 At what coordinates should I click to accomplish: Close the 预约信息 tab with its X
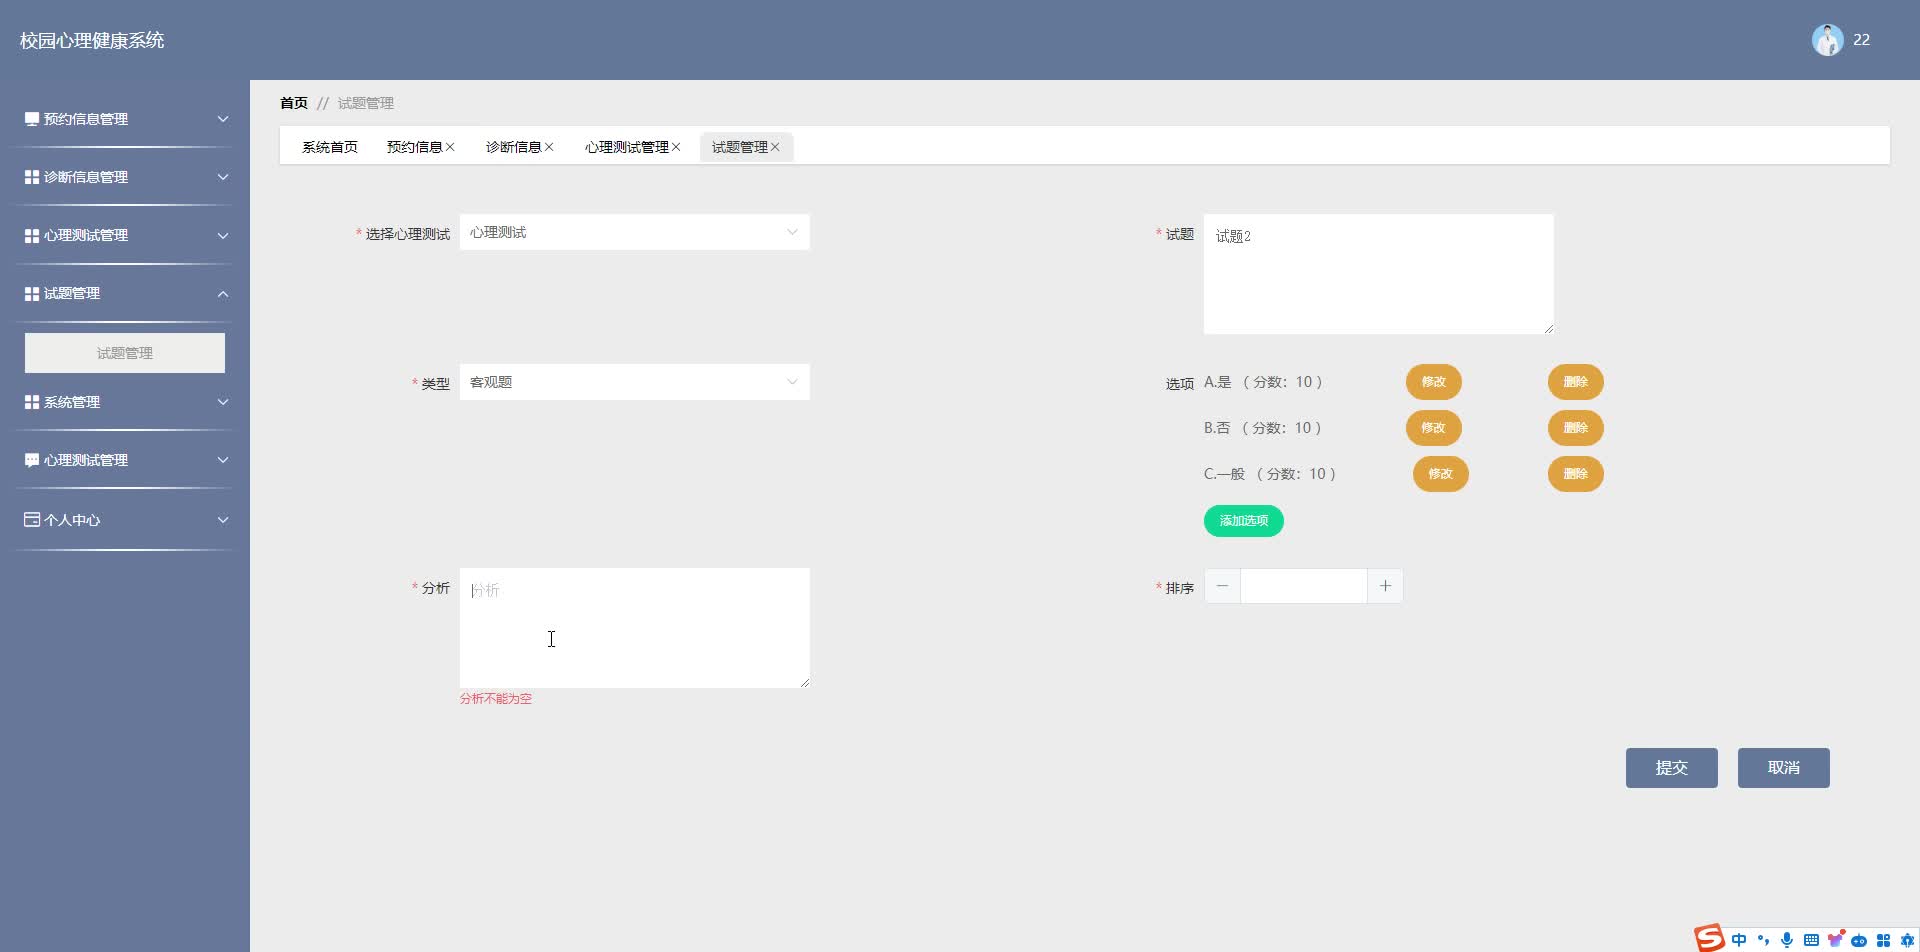pyautogui.click(x=450, y=147)
